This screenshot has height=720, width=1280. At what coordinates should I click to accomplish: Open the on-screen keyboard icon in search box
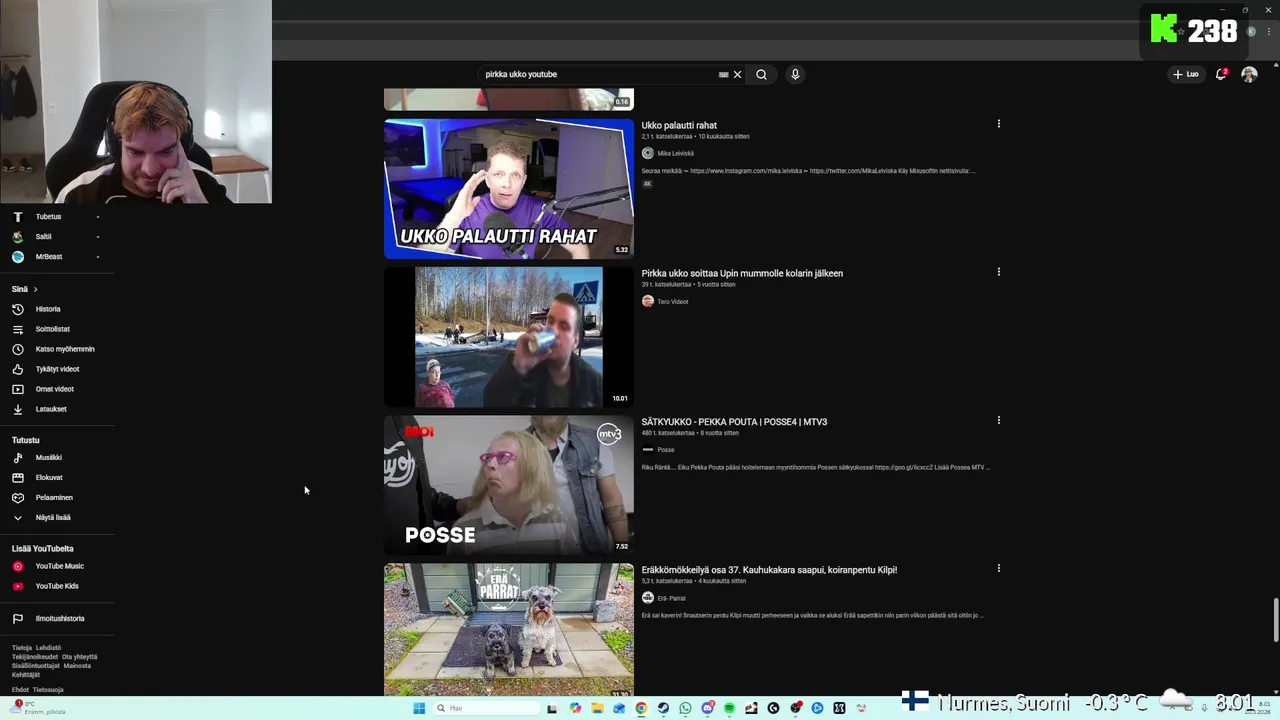(723, 74)
